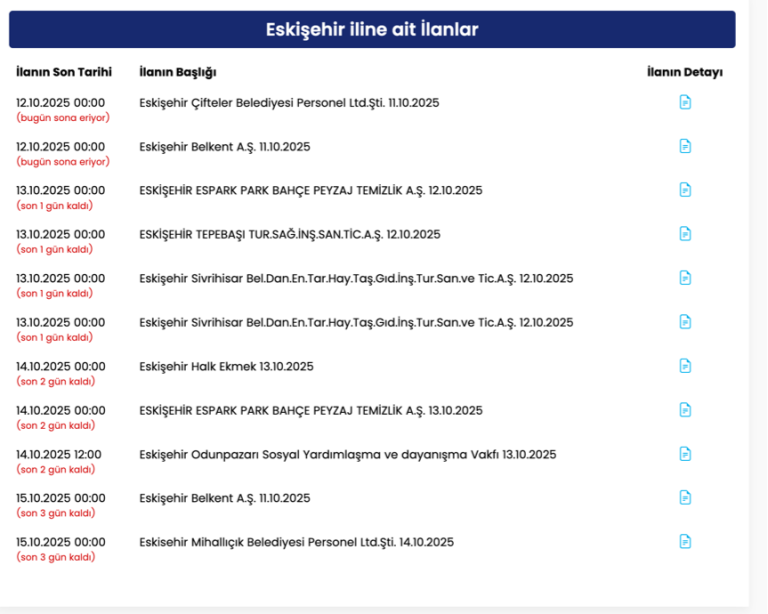The image size is (768, 614).
Task: Click deadline date of TEPEBAŞI row
Action: click(60, 235)
